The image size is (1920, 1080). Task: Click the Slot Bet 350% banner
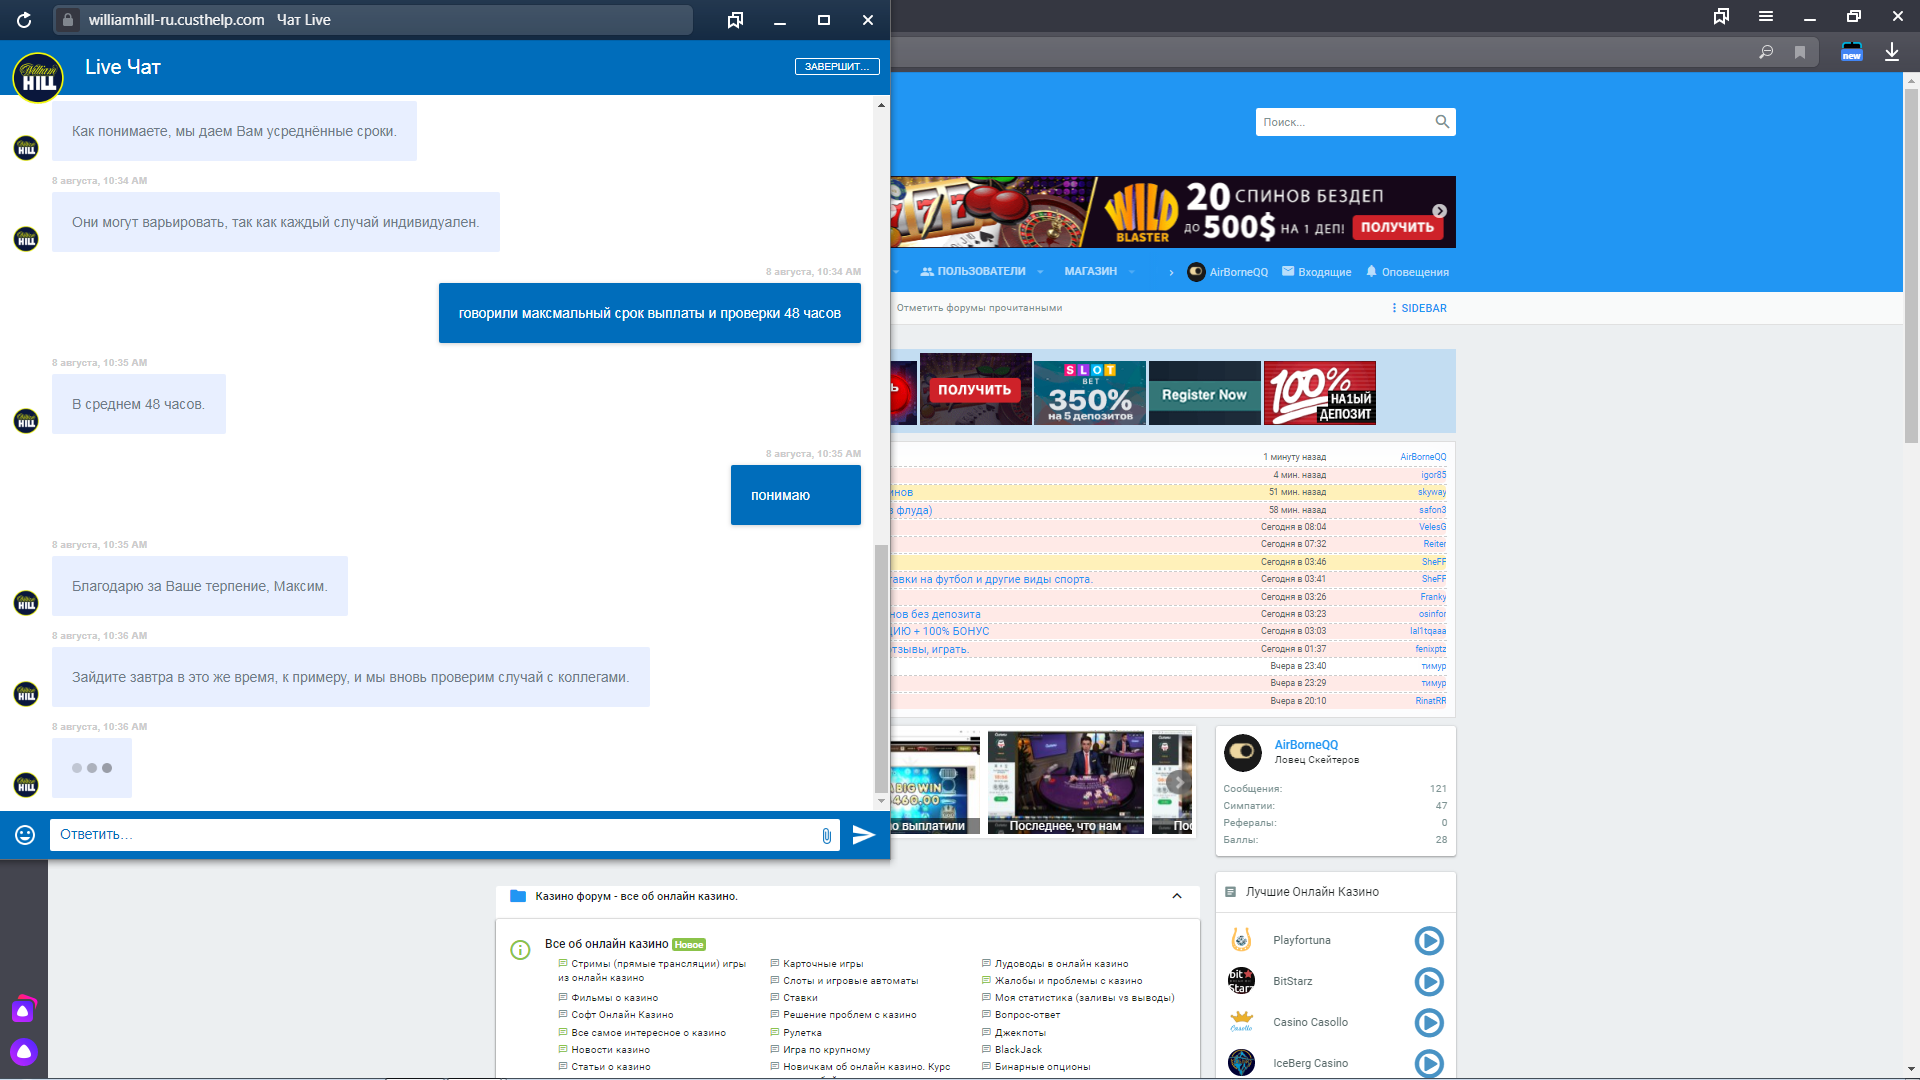(x=1090, y=393)
